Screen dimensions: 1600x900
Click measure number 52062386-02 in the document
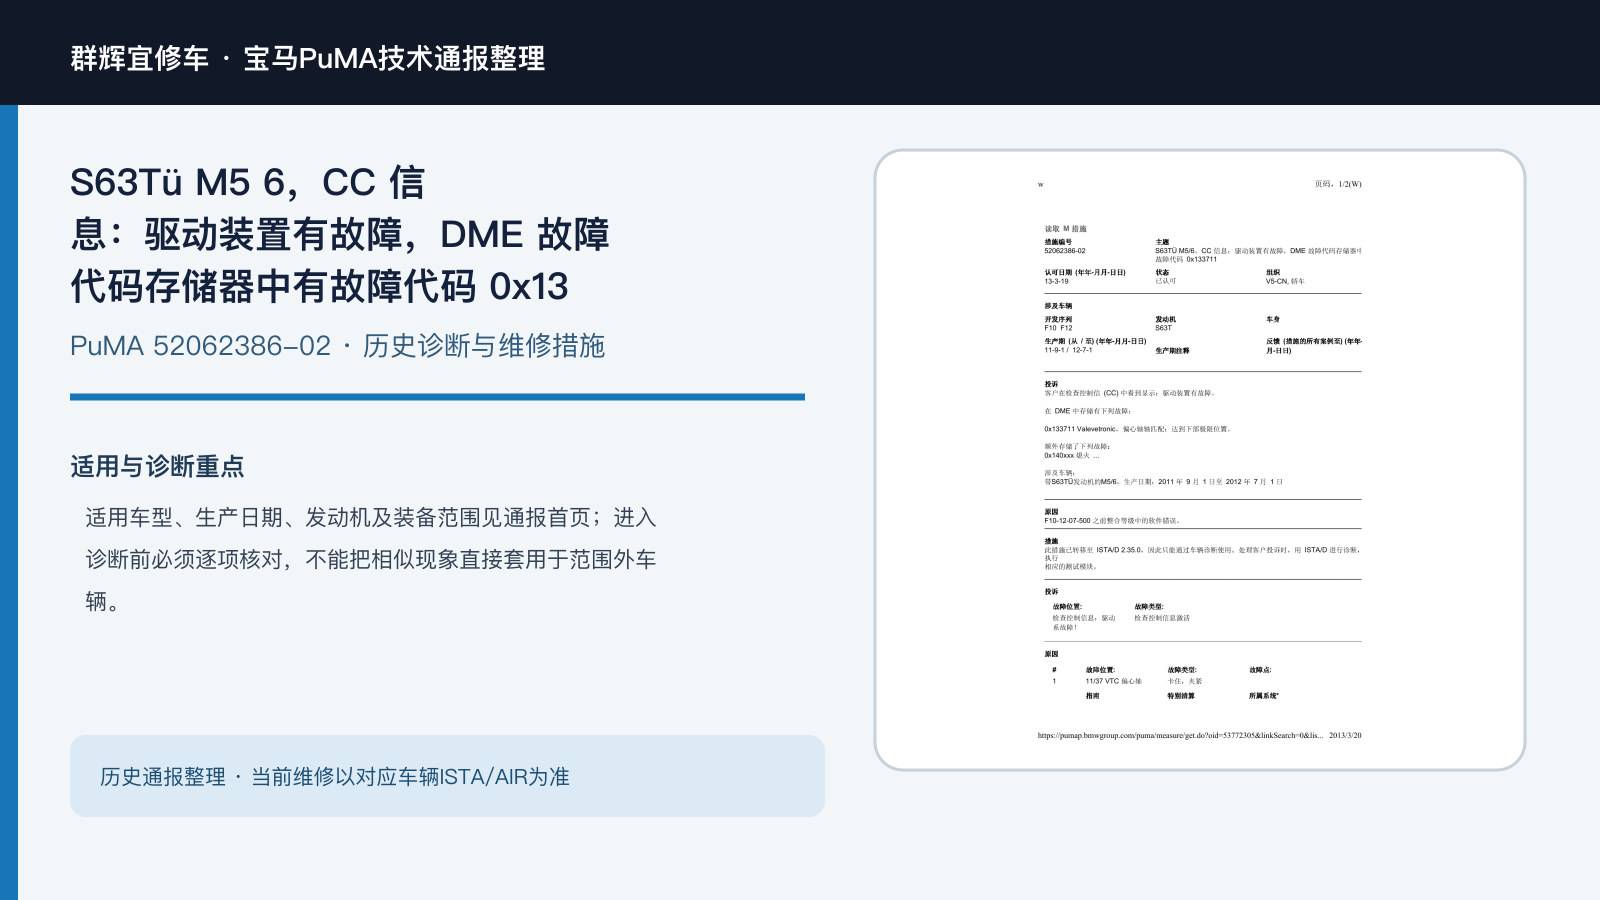(x=1065, y=251)
